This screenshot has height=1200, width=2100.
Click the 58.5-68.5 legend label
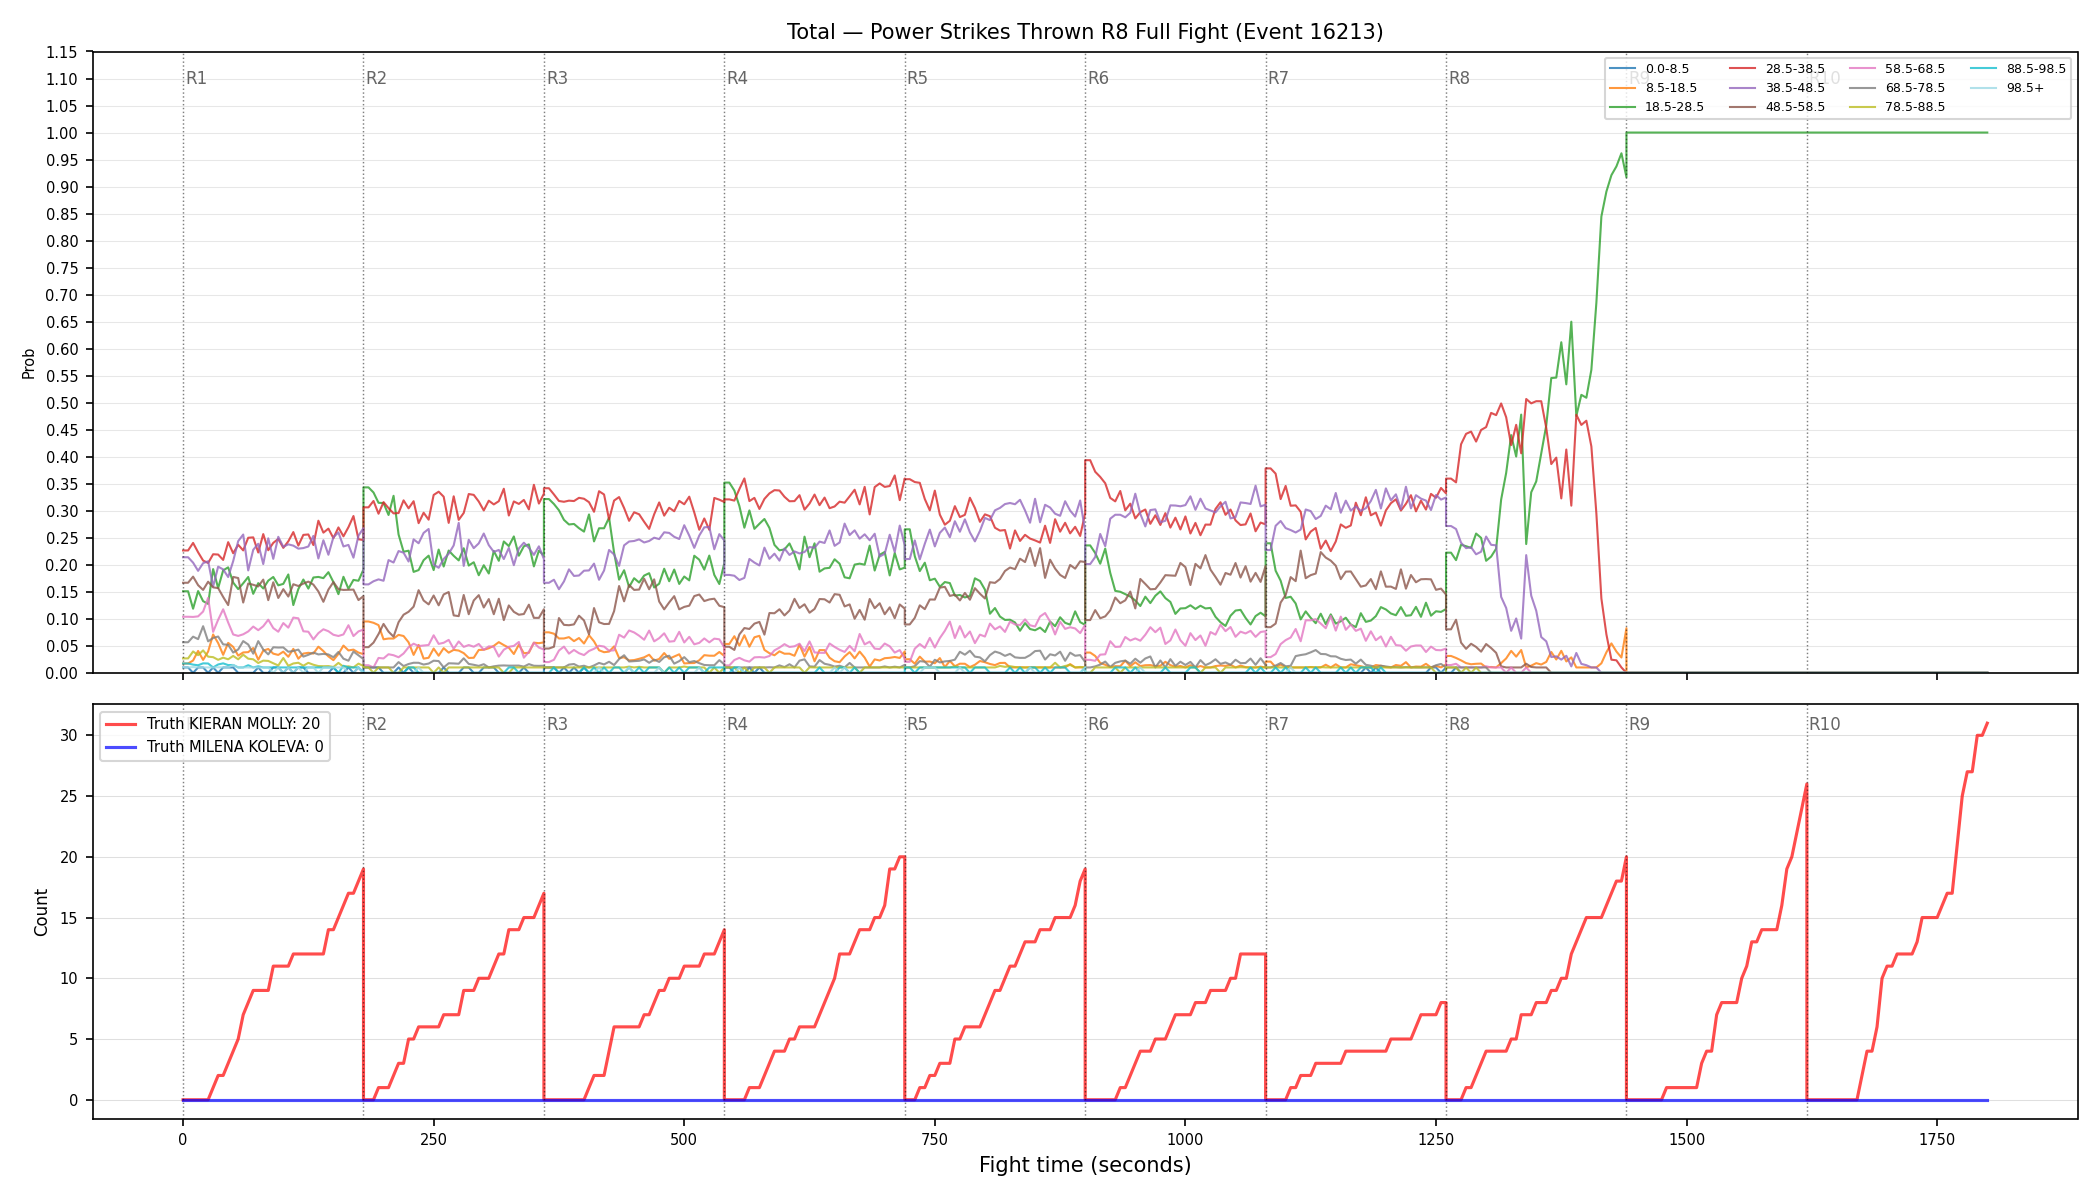(x=1915, y=69)
